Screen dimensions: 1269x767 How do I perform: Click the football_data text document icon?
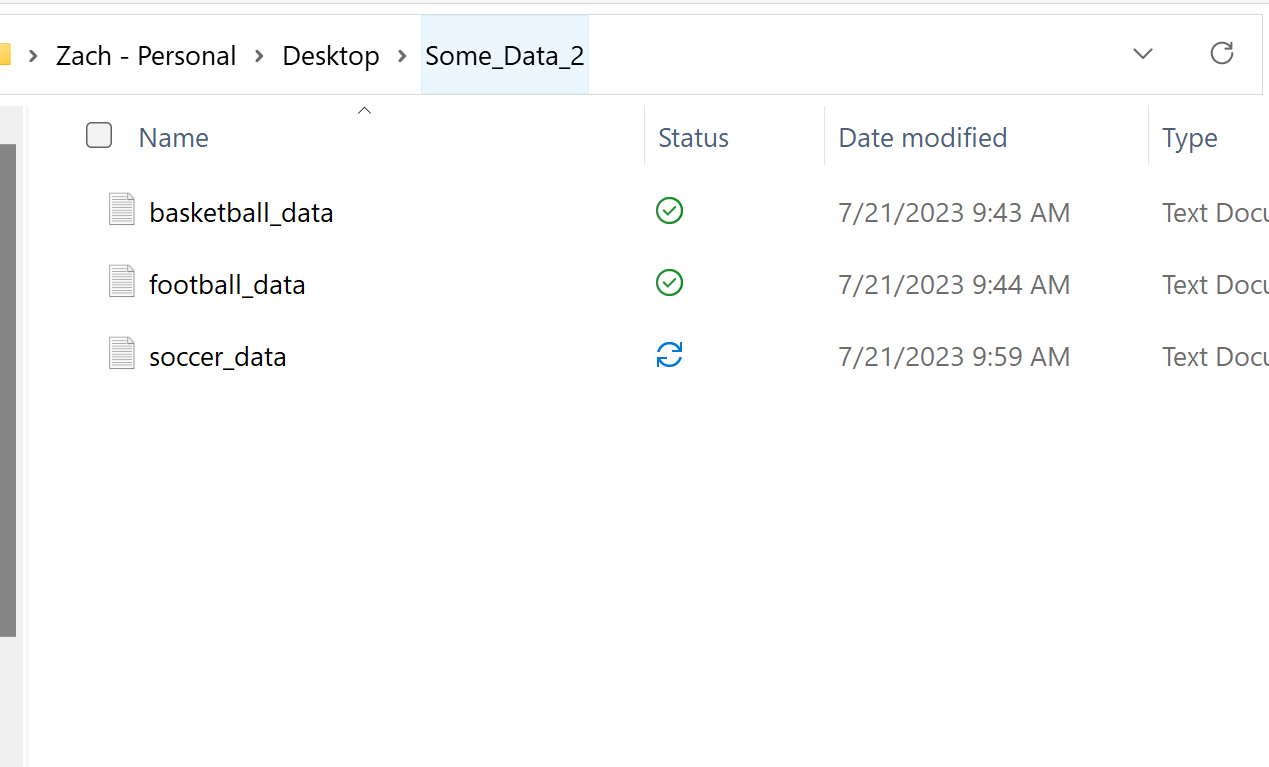coord(121,281)
